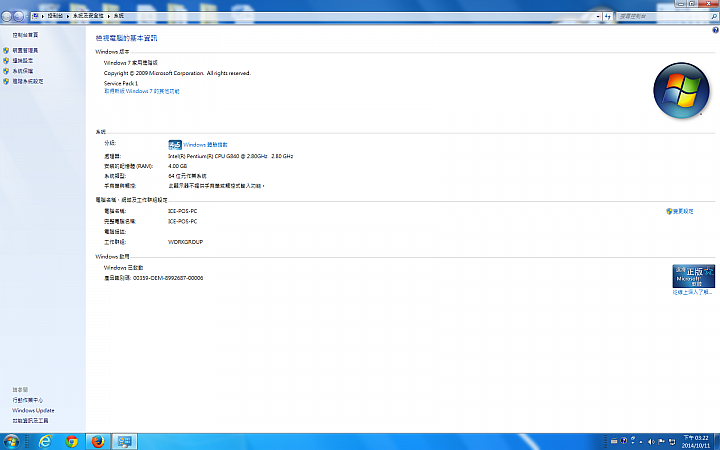Click the Windows logo image

(681, 90)
